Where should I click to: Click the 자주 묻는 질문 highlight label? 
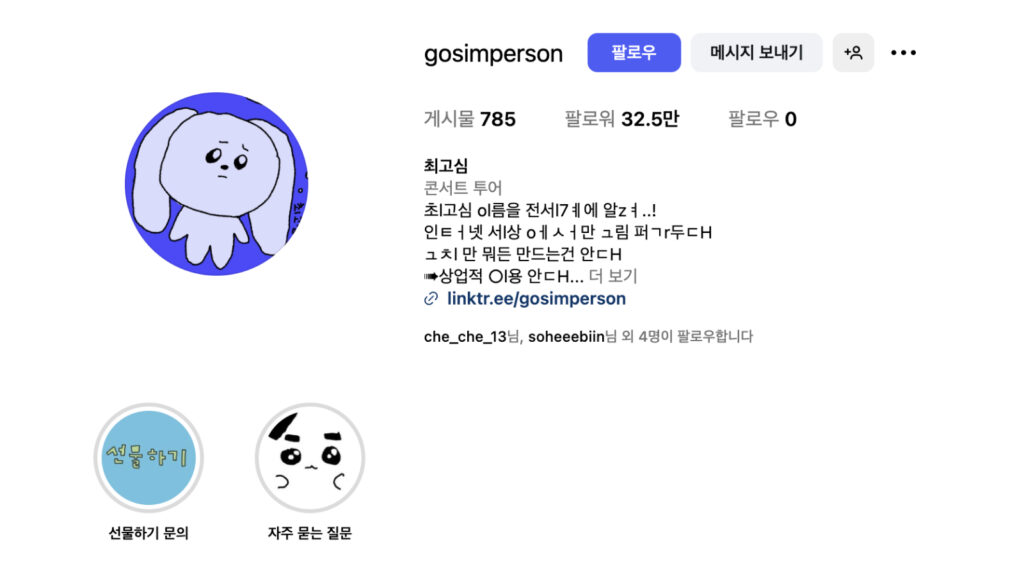(310, 533)
